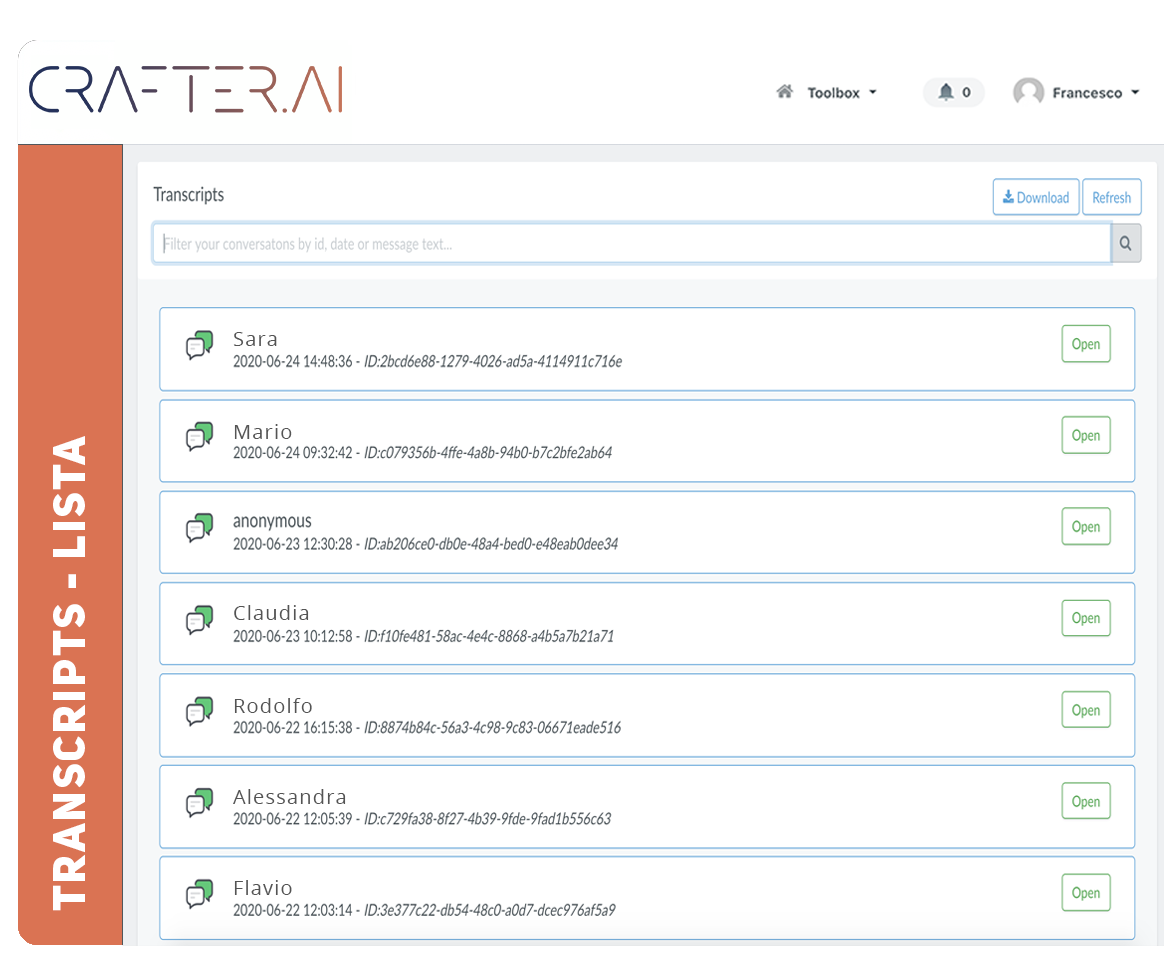Click the chat icon beside Sara
Screen dimensions: 1164x972
click(x=200, y=345)
